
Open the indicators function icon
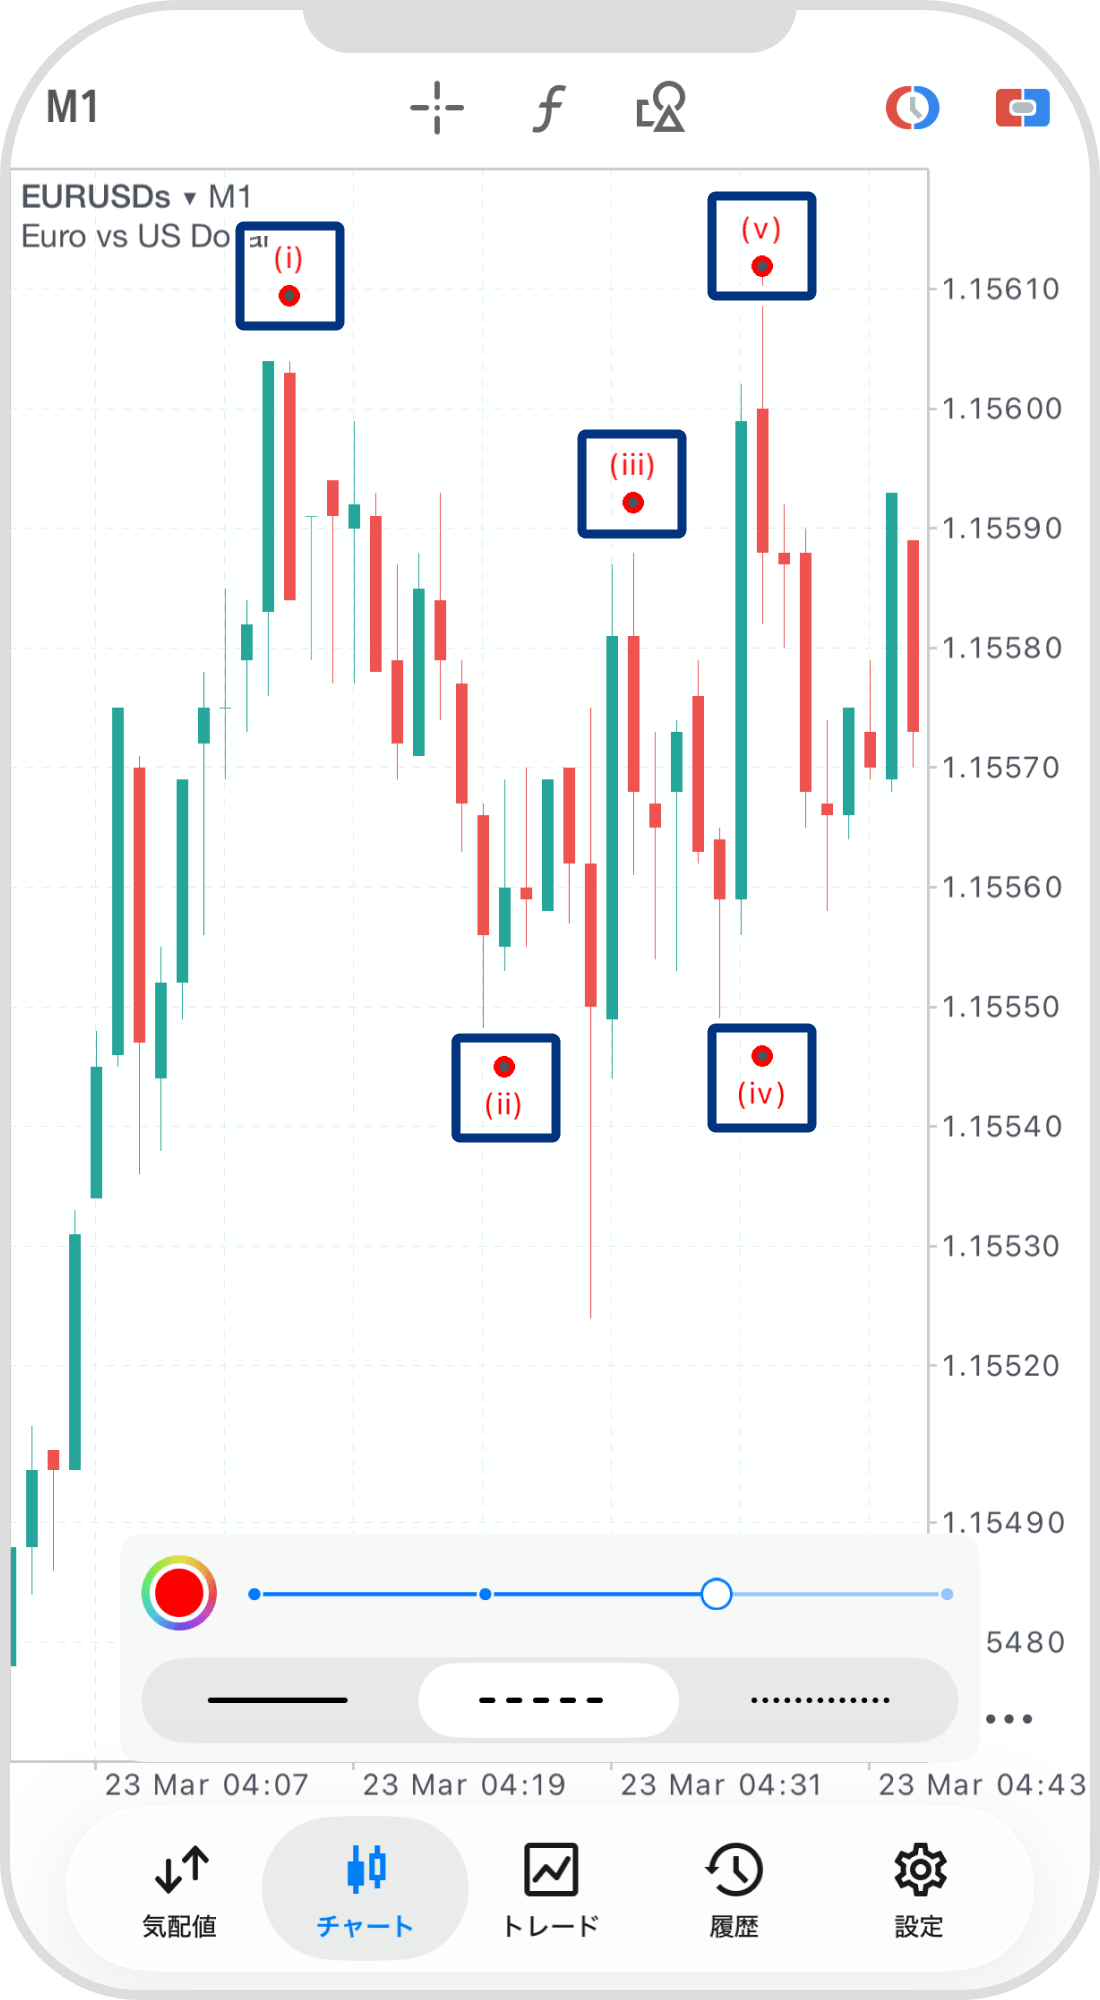point(549,108)
